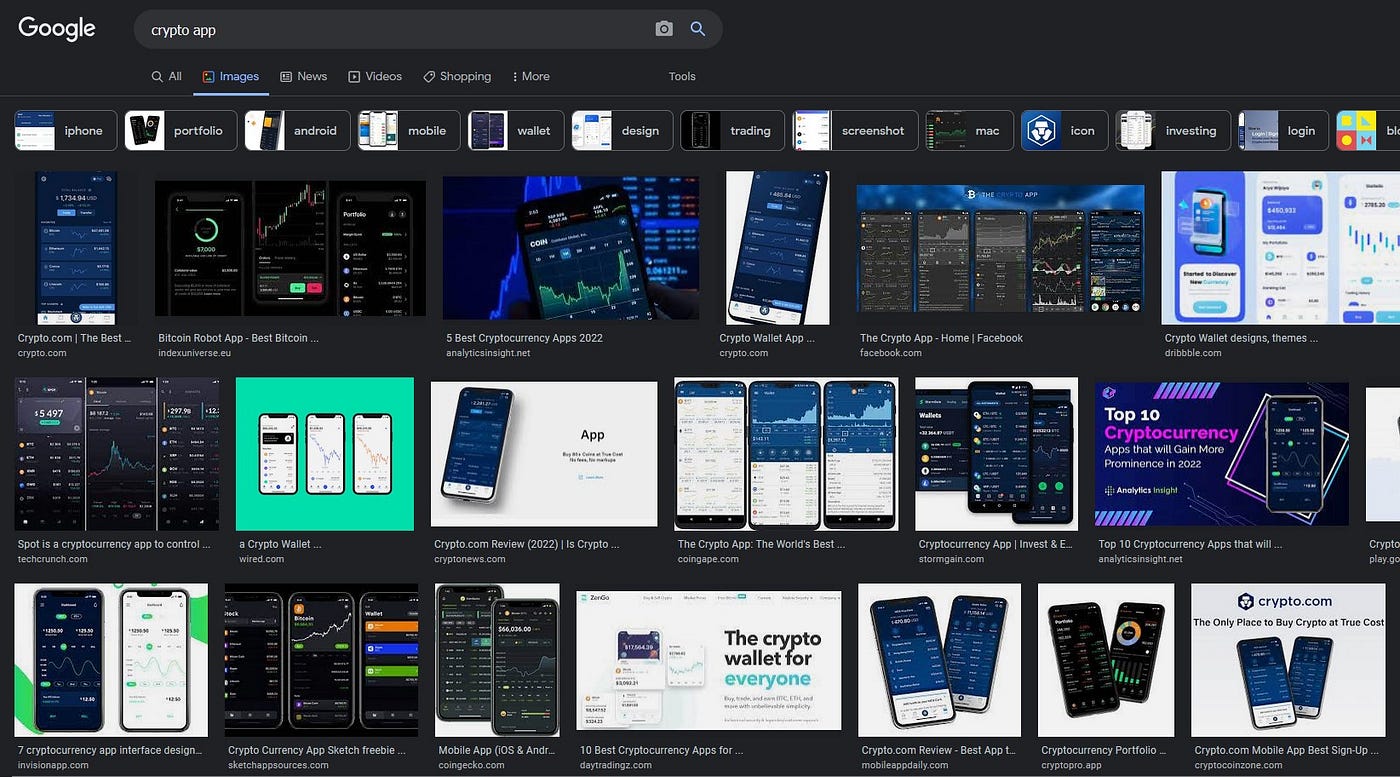This screenshot has height=777, width=1400.
Task: Open the 'Crypto.com | The Best' thumbnail image
Action: (x=77, y=248)
